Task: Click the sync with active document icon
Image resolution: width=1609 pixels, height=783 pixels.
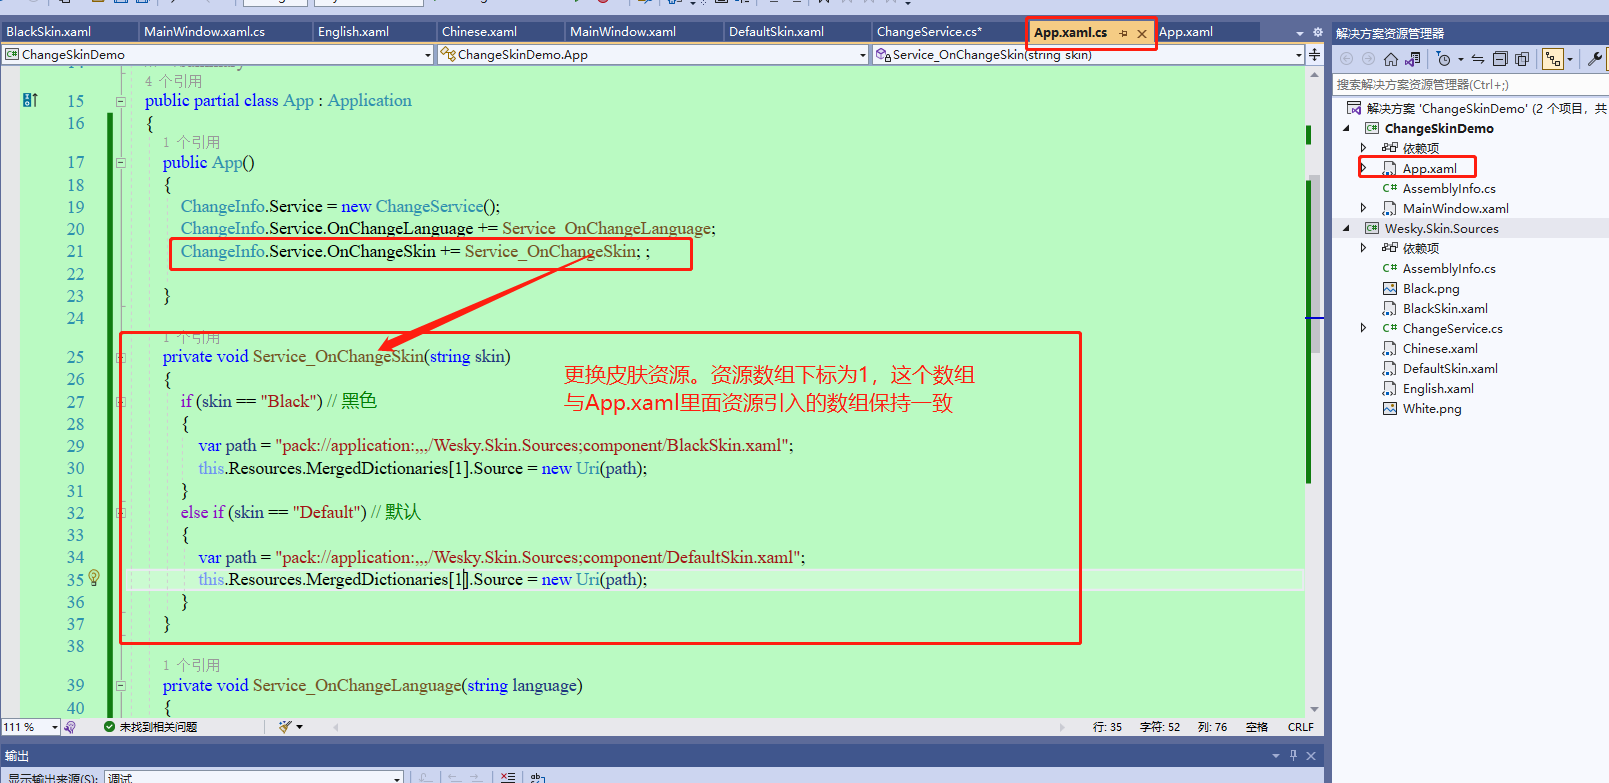Action: [x=1478, y=59]
